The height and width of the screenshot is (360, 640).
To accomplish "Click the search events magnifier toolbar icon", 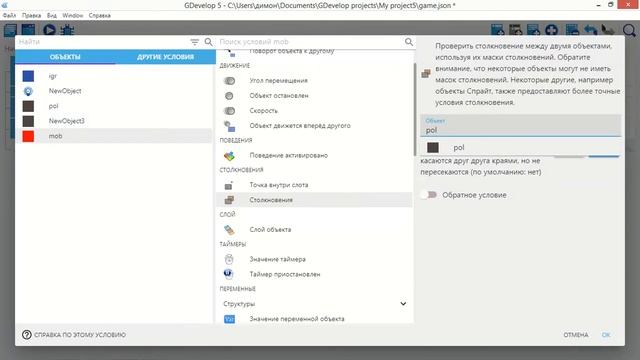I will 629,30.
